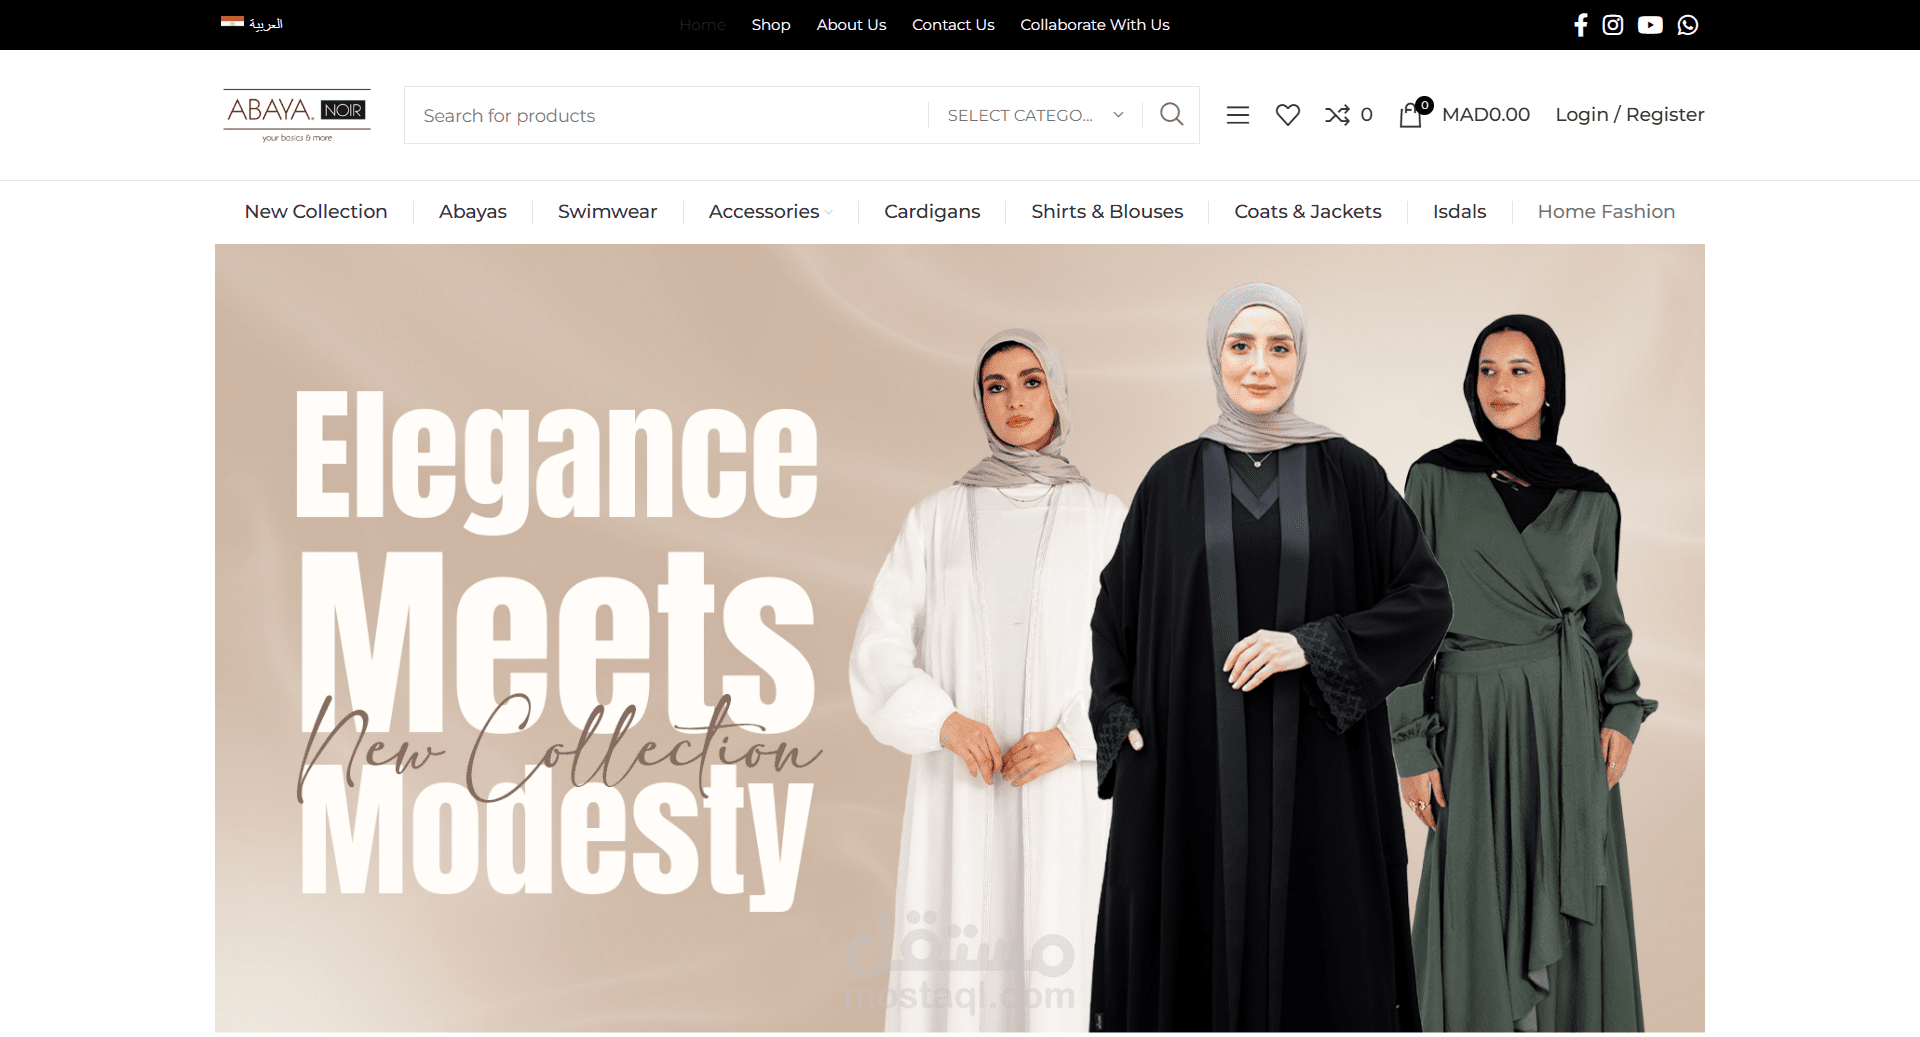
Task: Focus the Search for products field
Action: 666,115
